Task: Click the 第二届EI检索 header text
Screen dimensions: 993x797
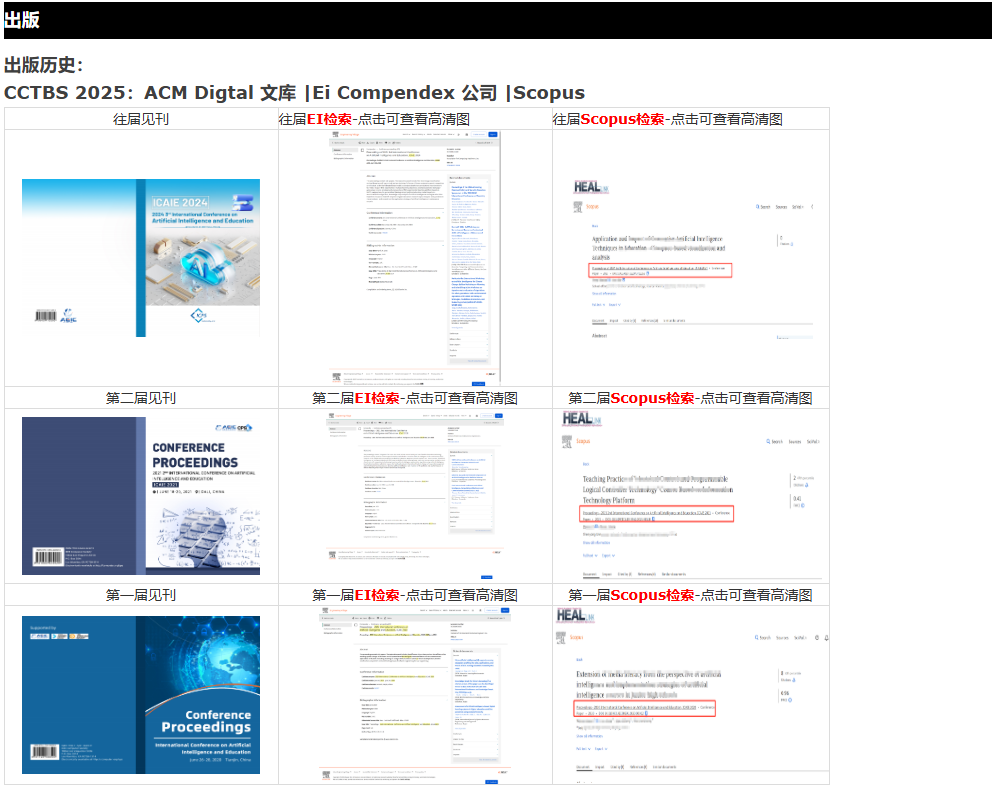Action: 415,398
